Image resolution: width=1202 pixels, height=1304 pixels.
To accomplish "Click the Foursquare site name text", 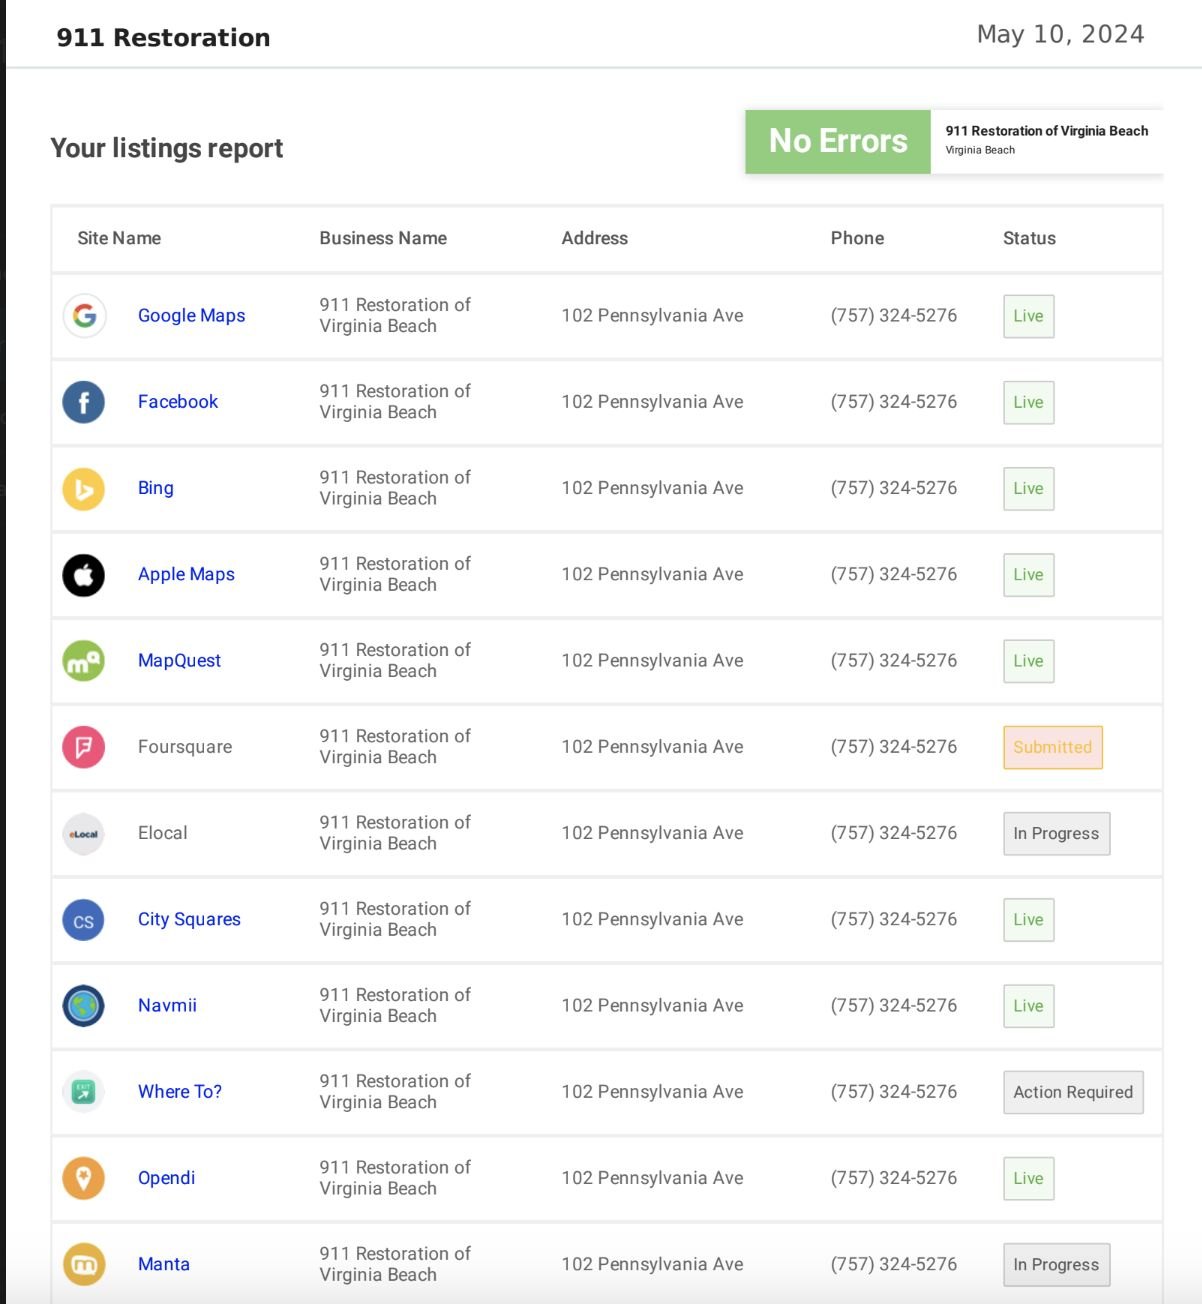I will tap(185, 746).
